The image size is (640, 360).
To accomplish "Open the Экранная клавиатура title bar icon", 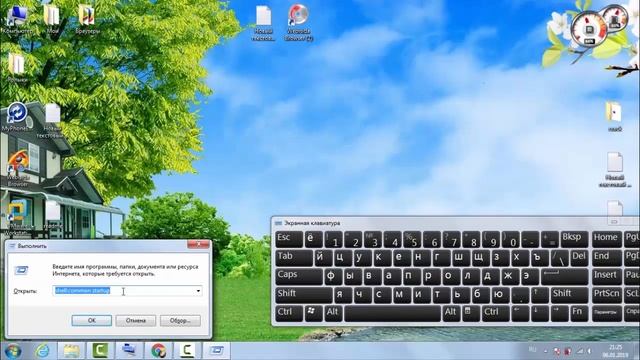I will tap(278, 223).
